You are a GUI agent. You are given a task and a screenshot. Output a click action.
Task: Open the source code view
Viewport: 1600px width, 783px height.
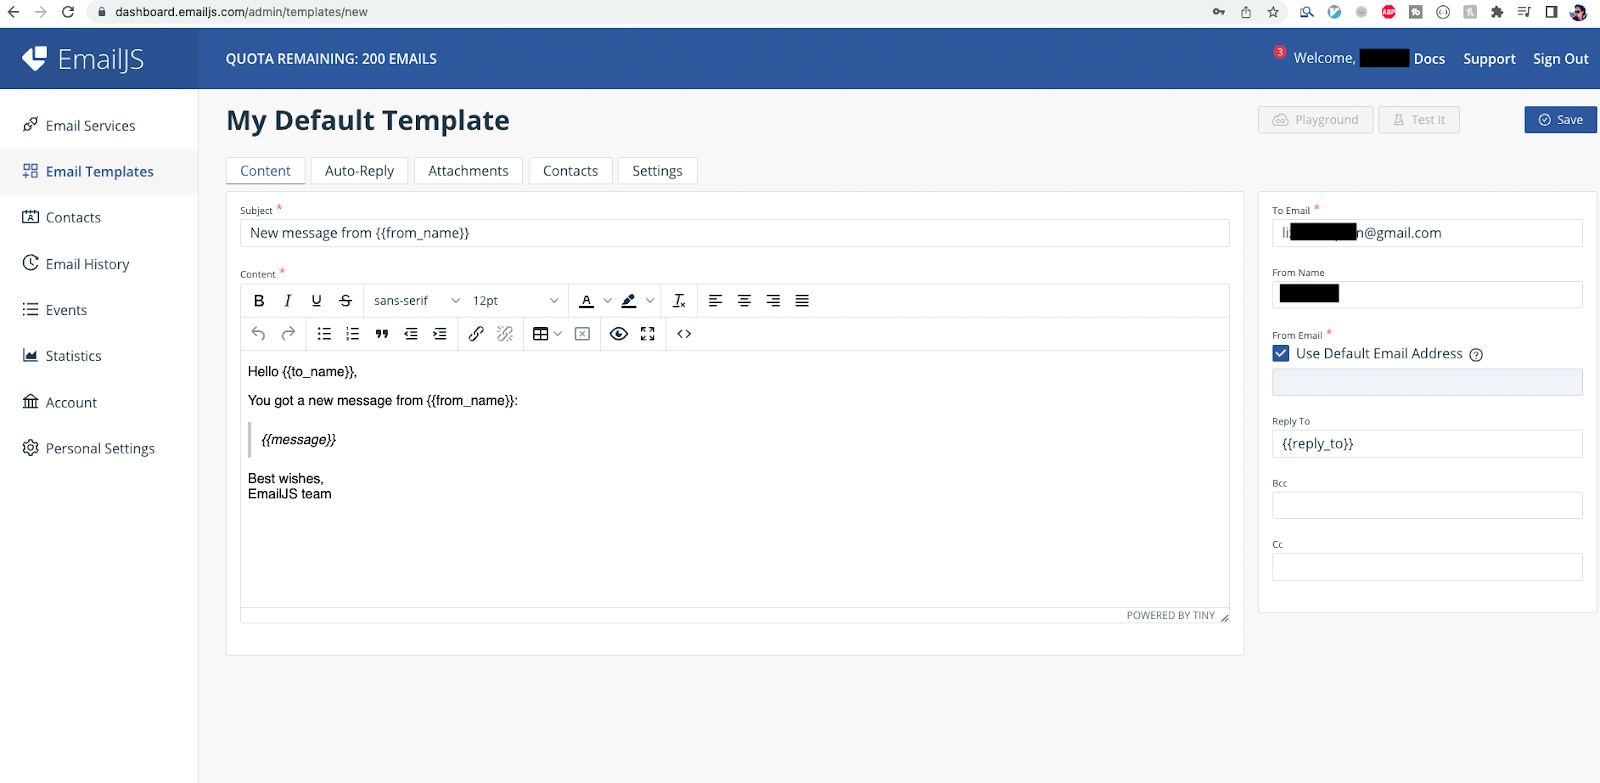684,334
